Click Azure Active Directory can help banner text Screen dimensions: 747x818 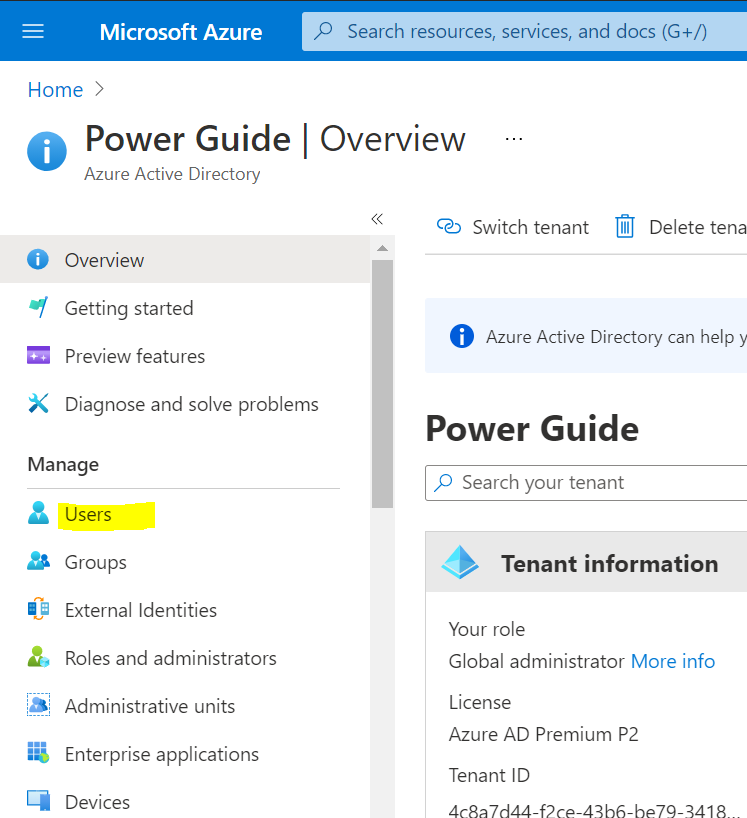pos(616,337)
